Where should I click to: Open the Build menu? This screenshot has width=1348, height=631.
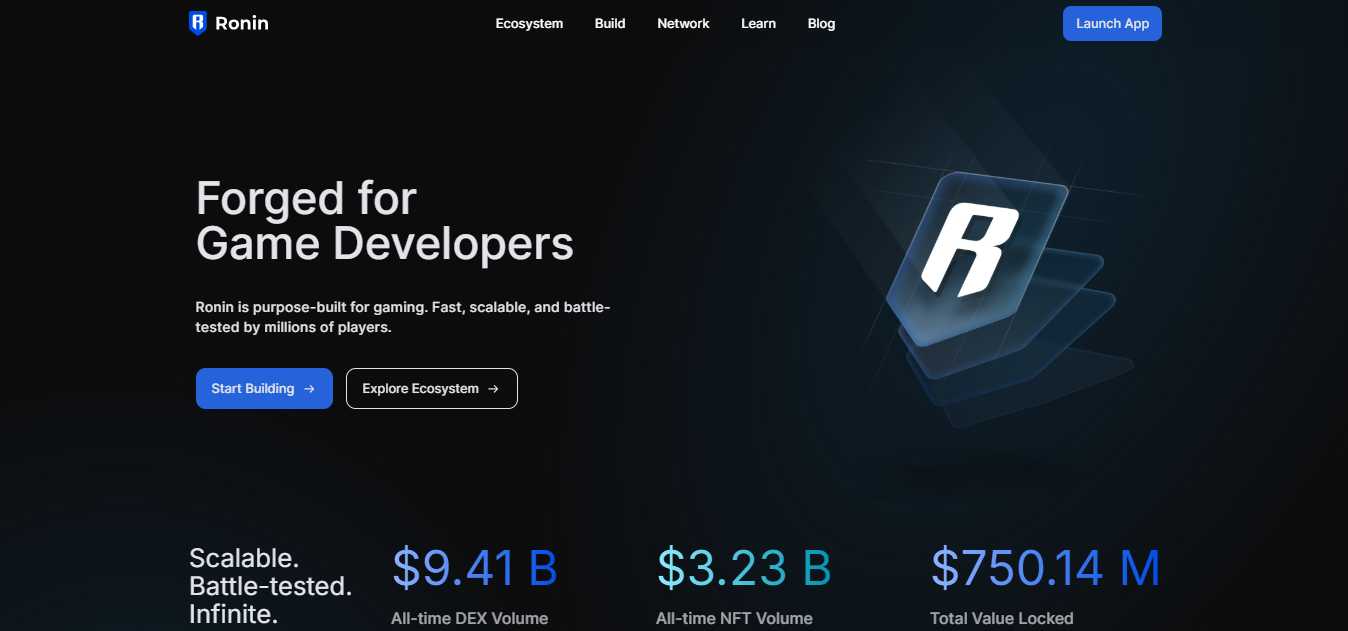(x=610, y=23)
